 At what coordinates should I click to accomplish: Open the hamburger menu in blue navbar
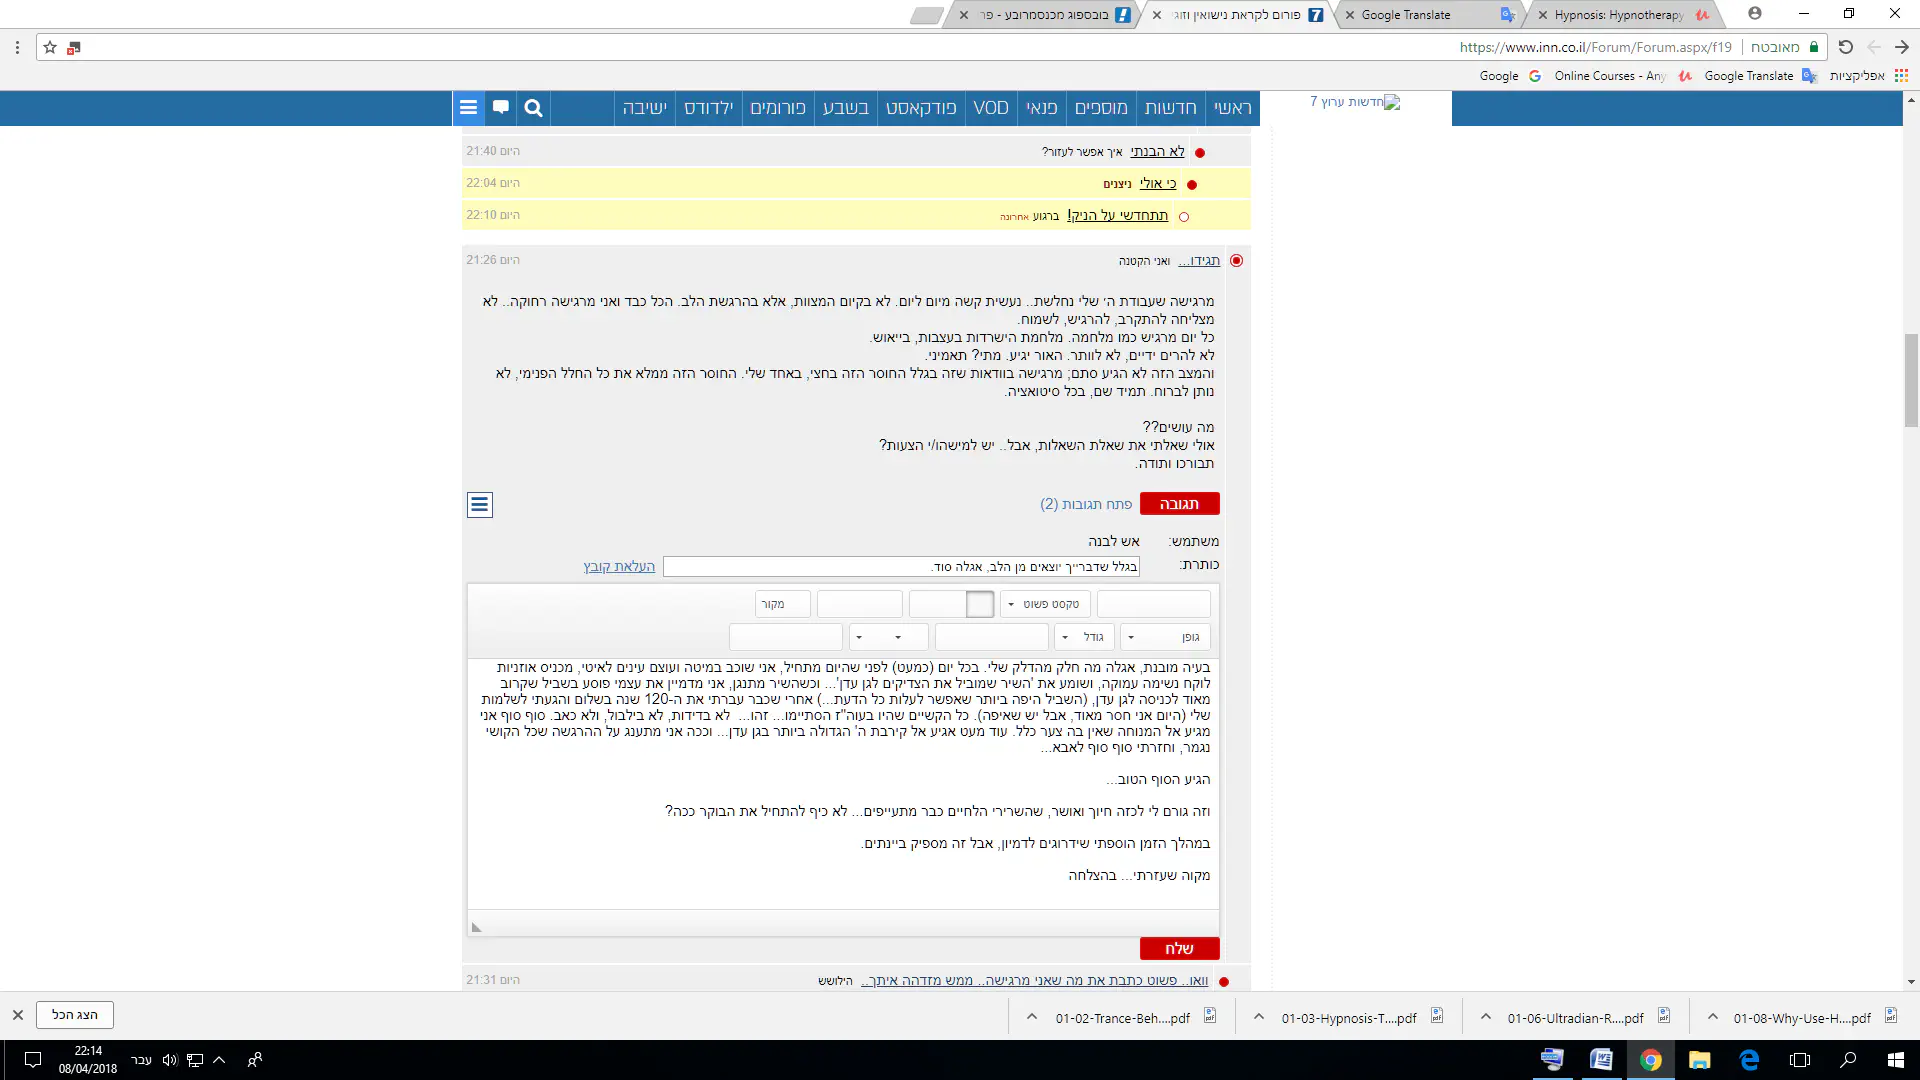[x=468, y=107]
